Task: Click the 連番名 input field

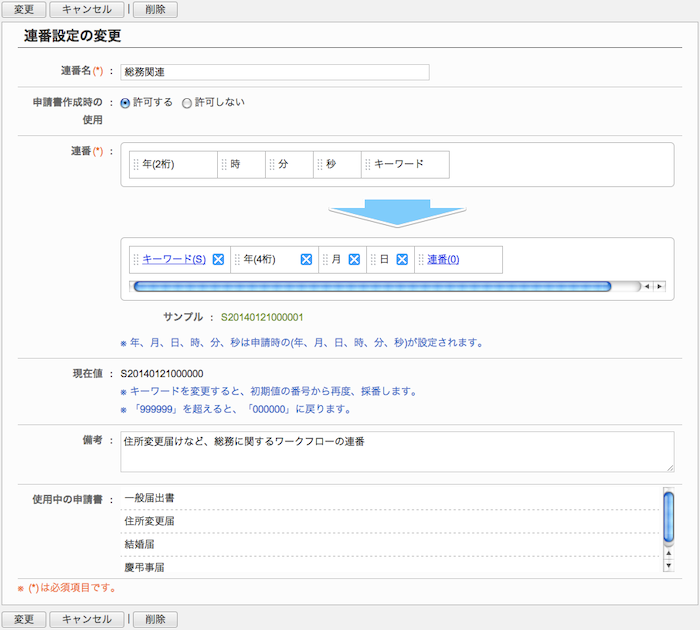Action: (275, 72)
